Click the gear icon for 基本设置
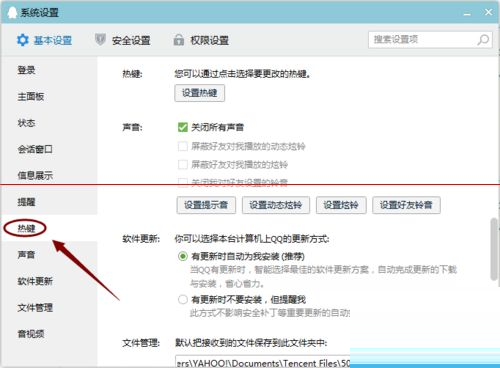The height and width of the screenshot is (368, 500). click(x=23, y=40)
